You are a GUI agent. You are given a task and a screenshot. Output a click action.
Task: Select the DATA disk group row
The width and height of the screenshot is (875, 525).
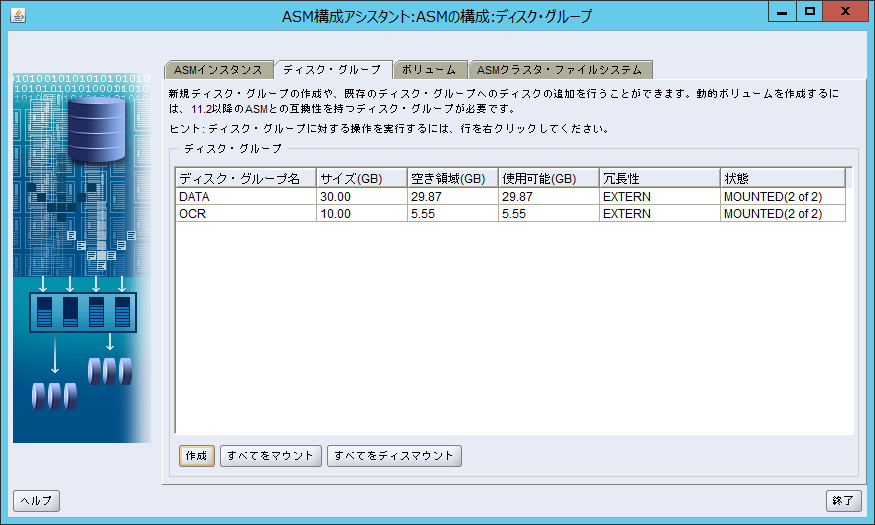(x=511, y=196)
